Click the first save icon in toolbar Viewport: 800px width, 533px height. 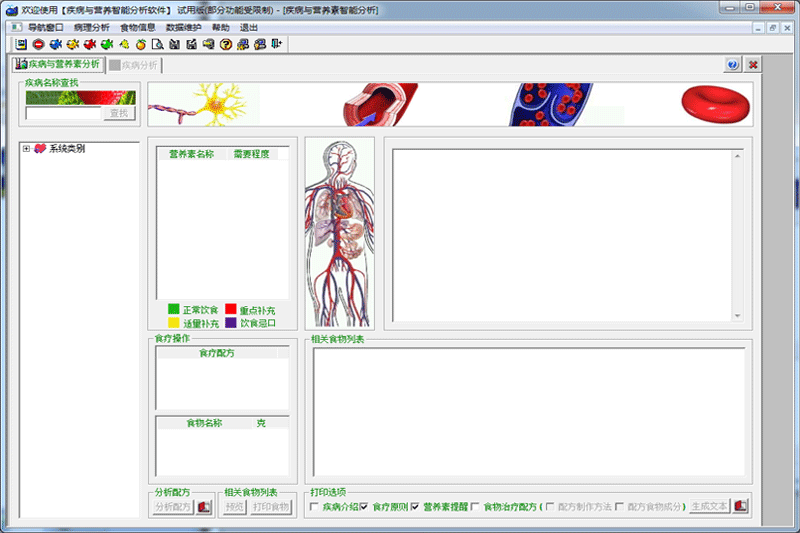21,44
